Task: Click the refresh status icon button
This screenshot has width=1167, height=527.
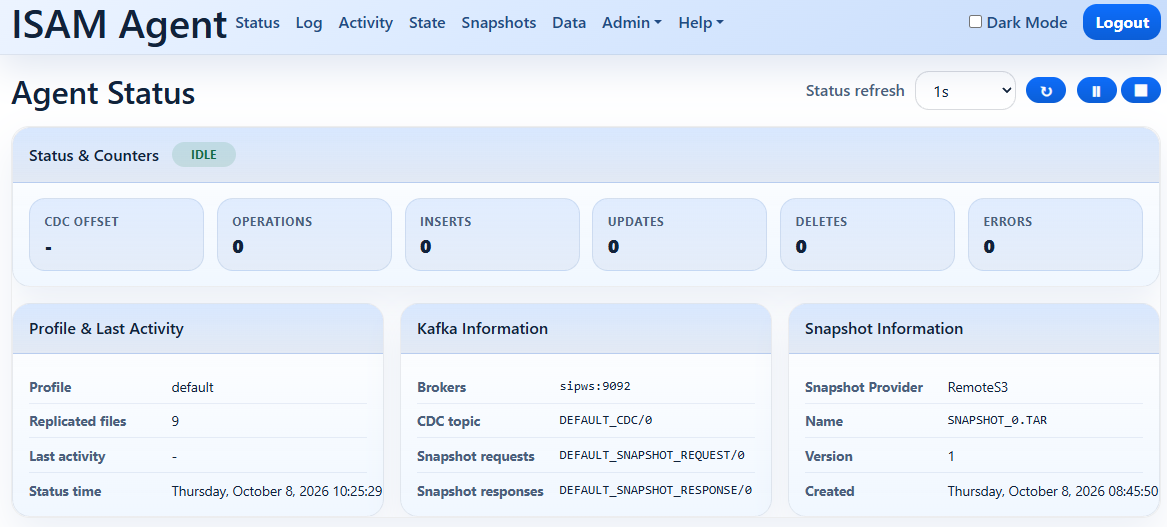Action: coord(1046,91)
